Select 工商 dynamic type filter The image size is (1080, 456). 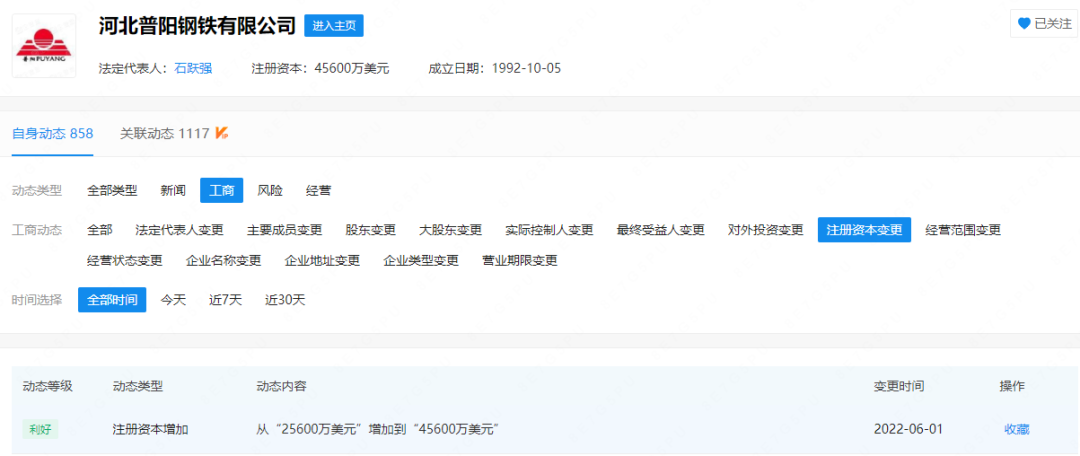[x=222, y=191]
